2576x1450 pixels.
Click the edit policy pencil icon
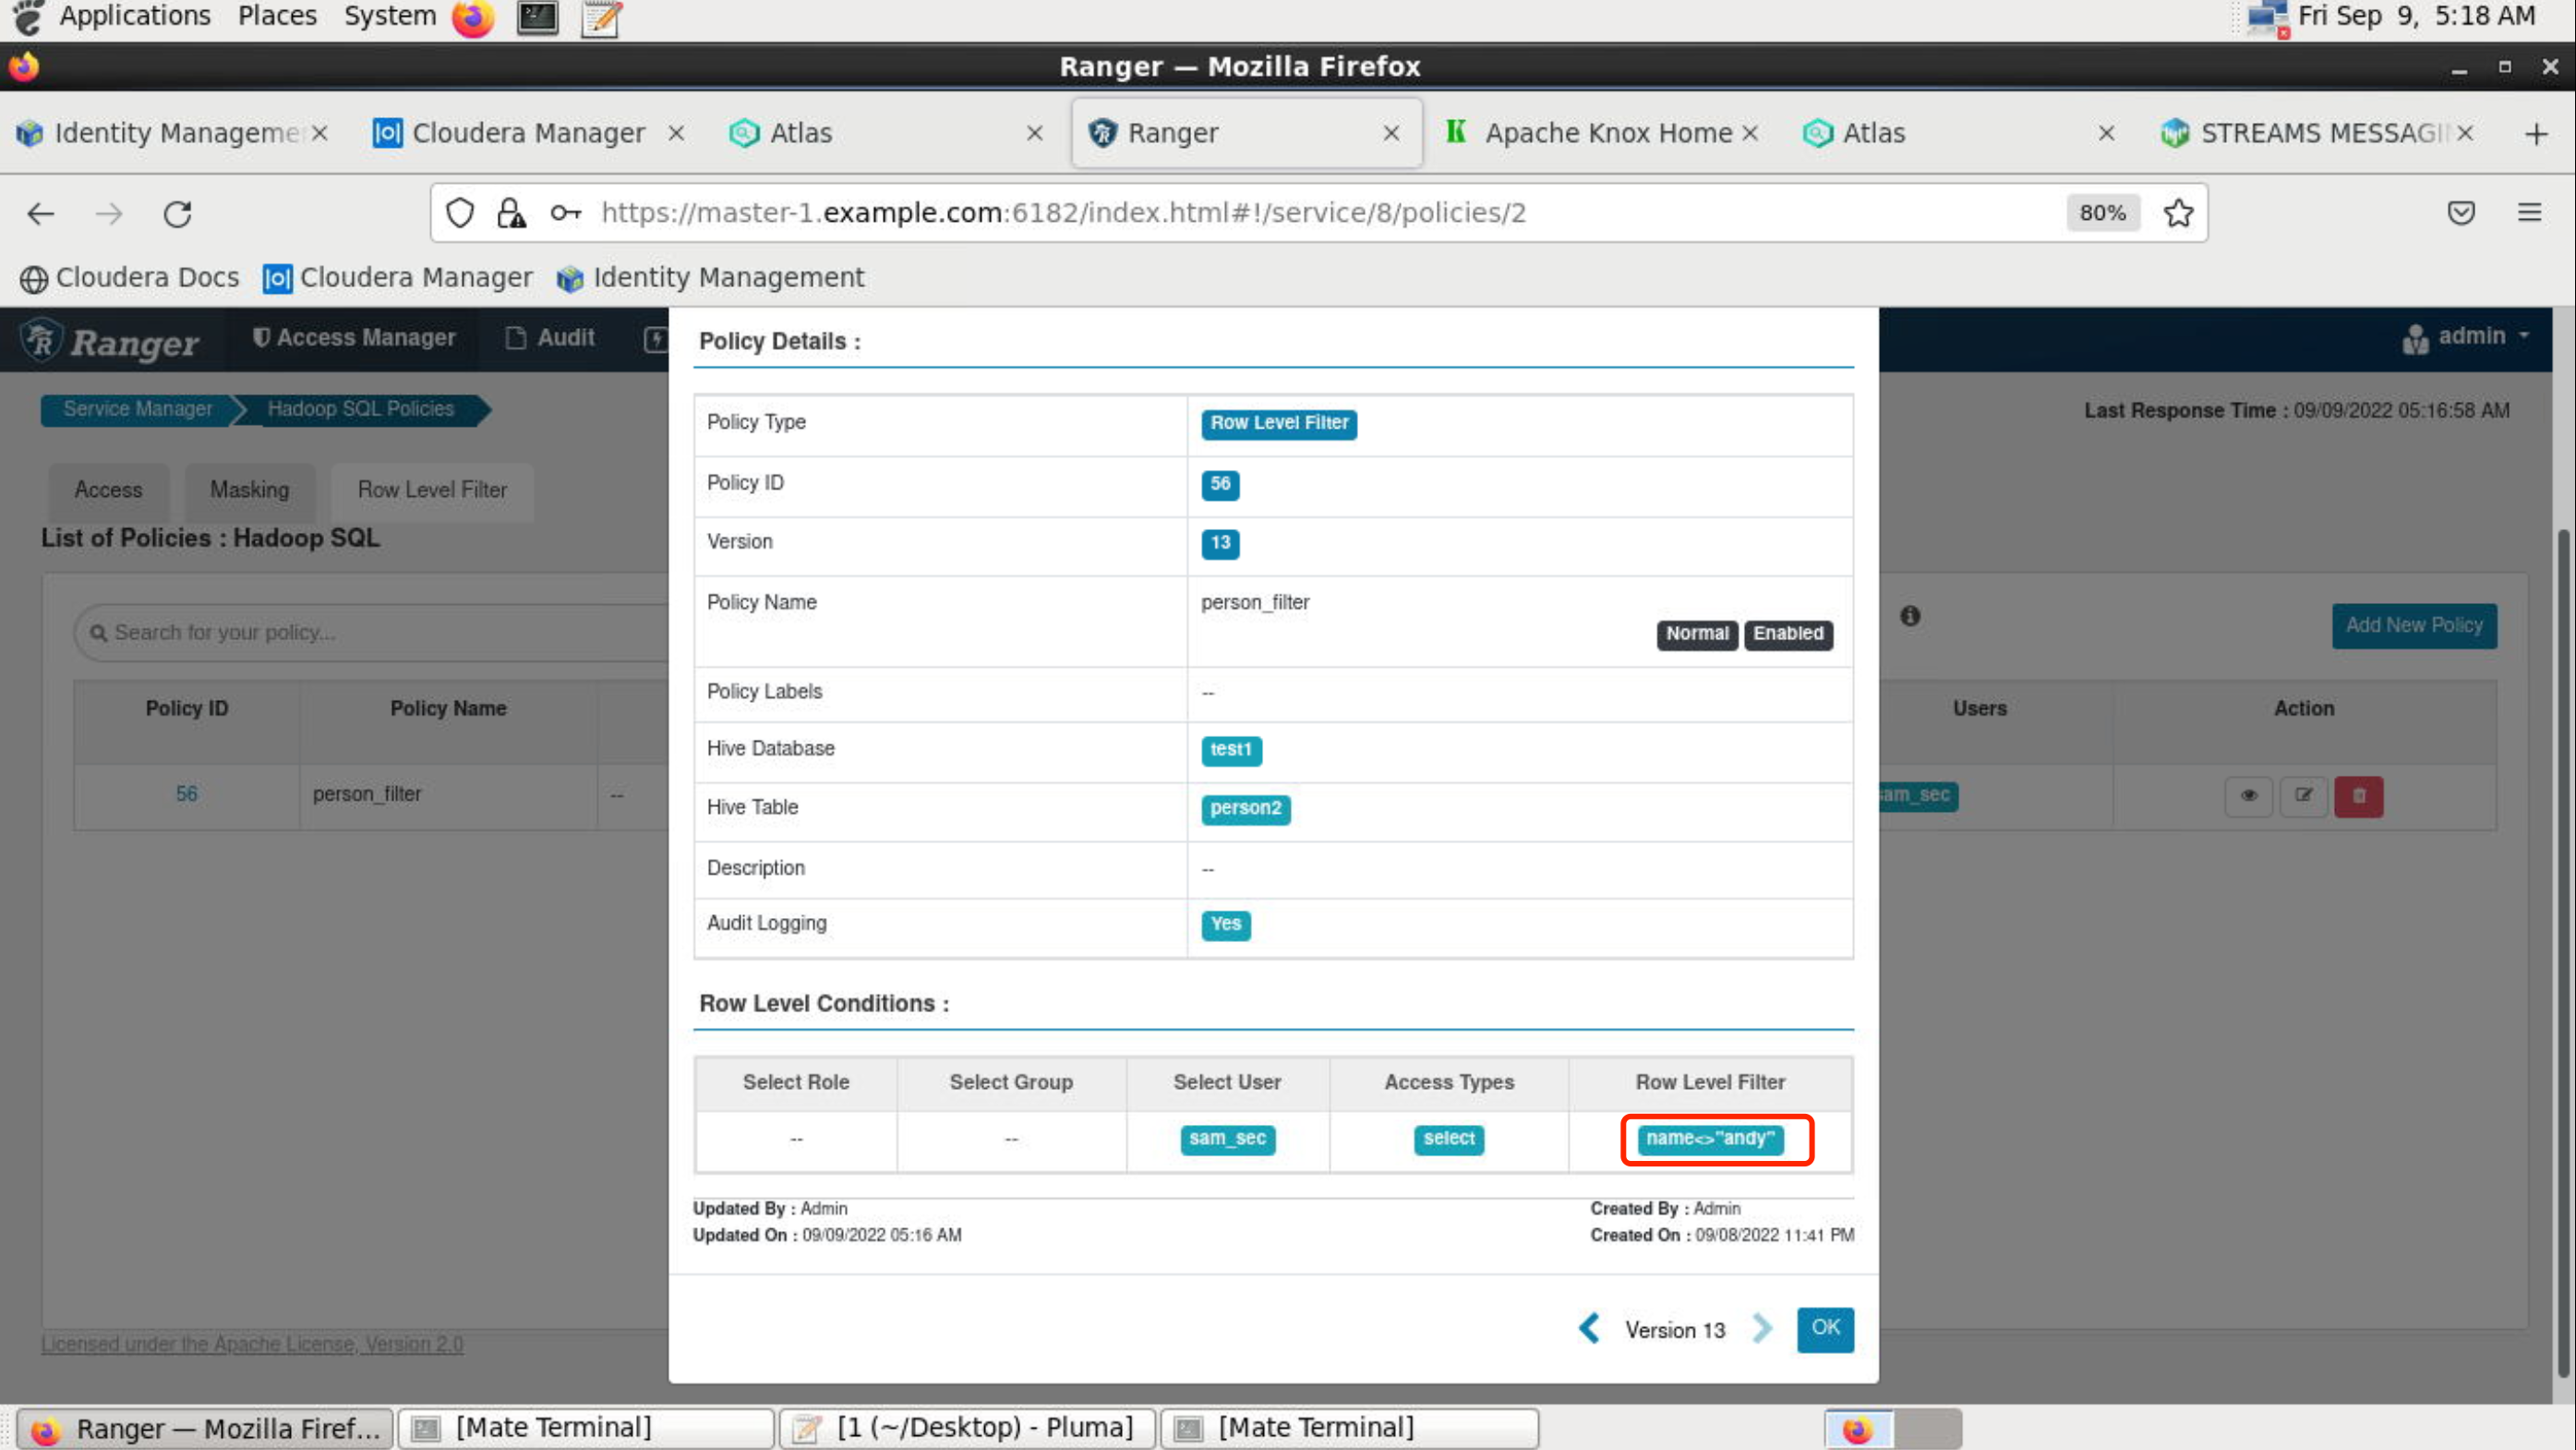(2305, 793)
